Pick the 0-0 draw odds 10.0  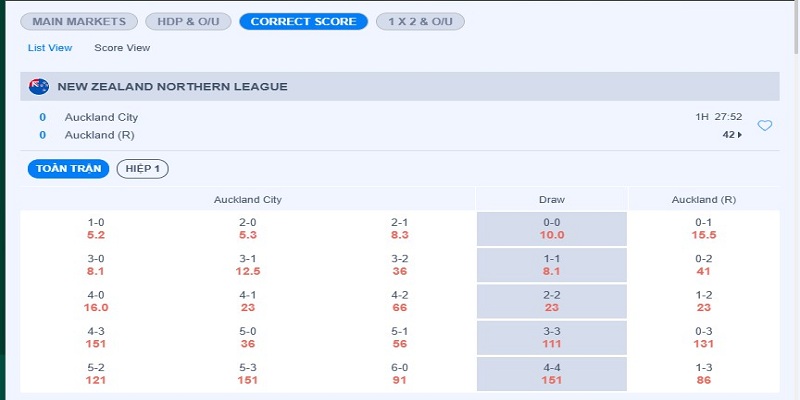(552, 229)
